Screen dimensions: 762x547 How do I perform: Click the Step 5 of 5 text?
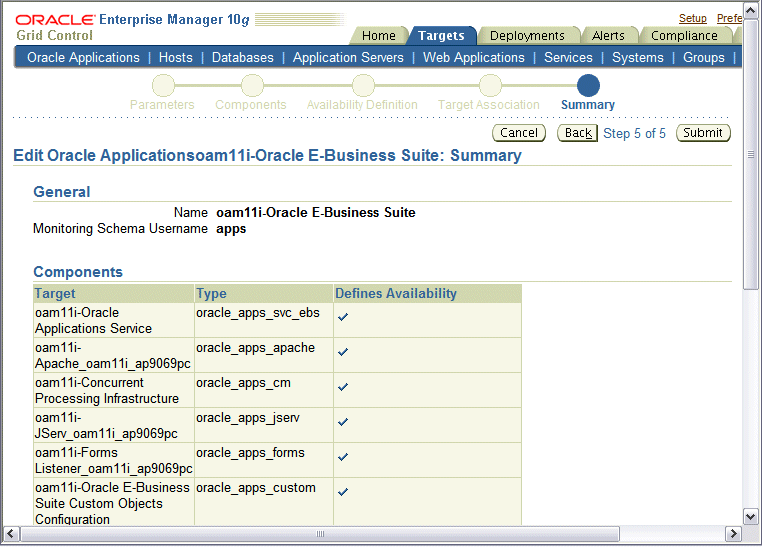click(634, 133)
